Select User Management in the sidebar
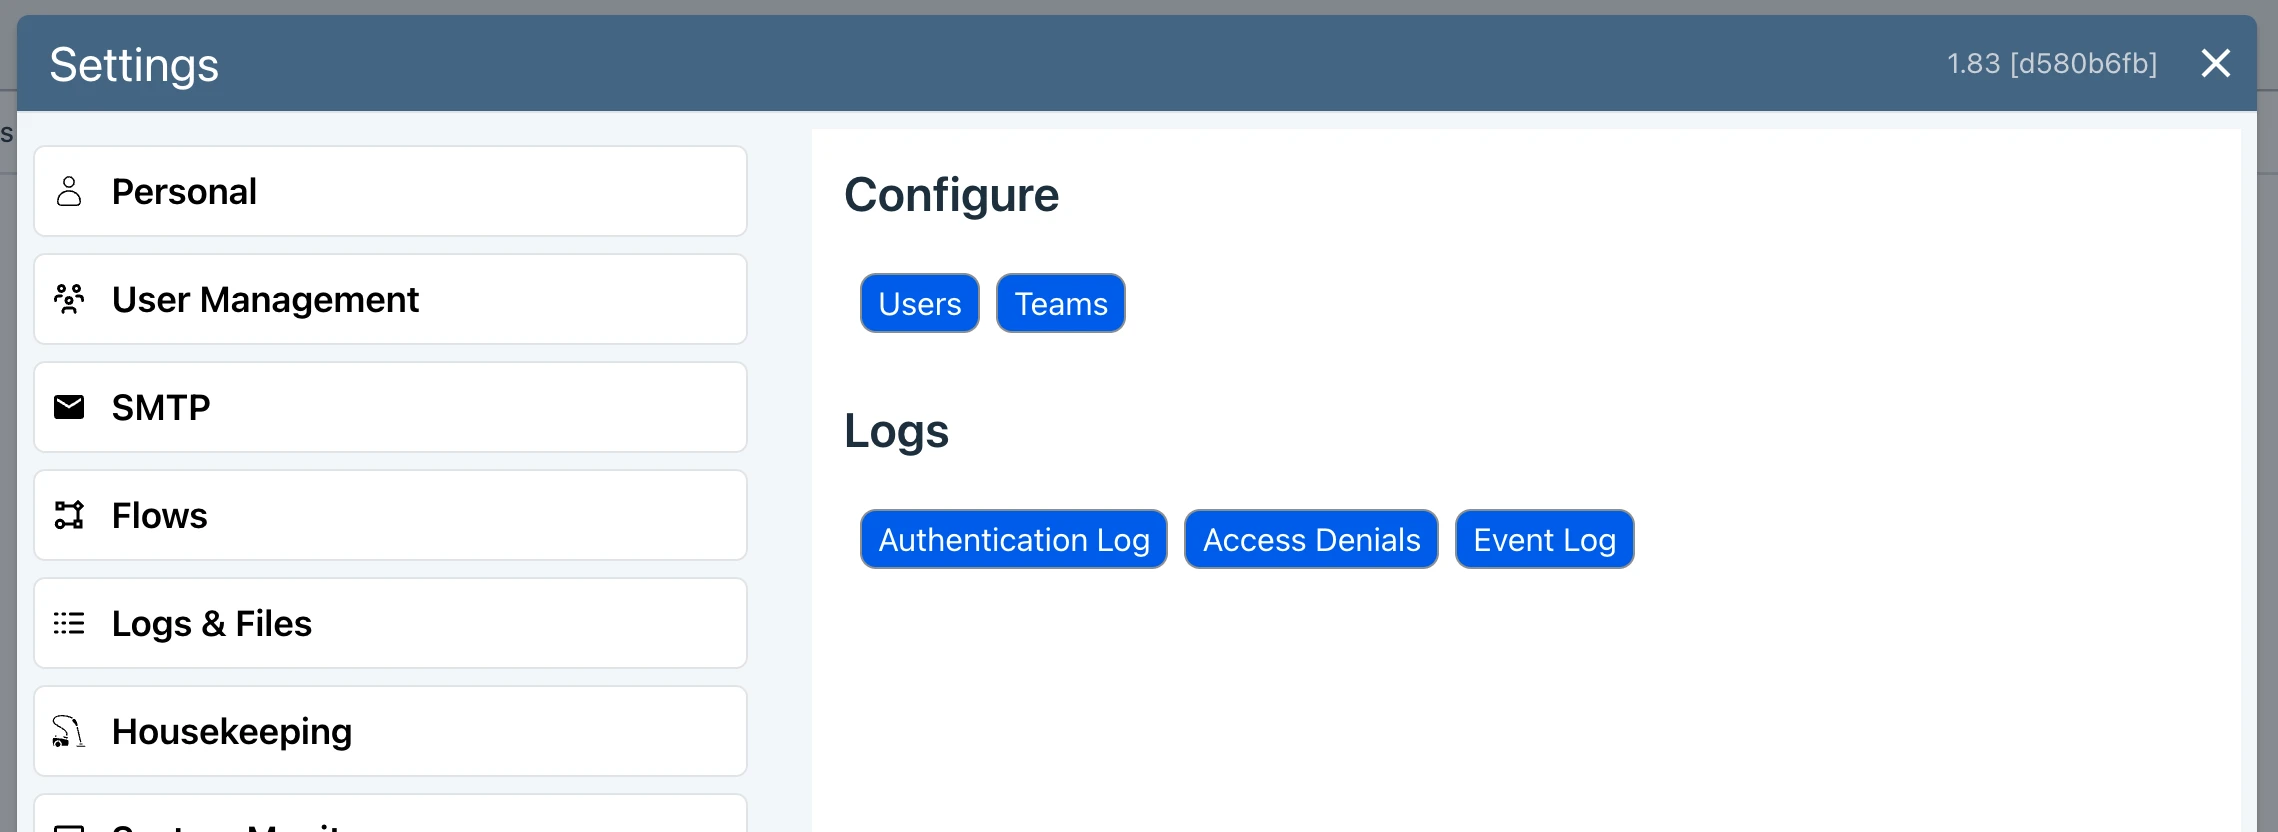The image size is (2278, 832). click(x=390, y=299)
